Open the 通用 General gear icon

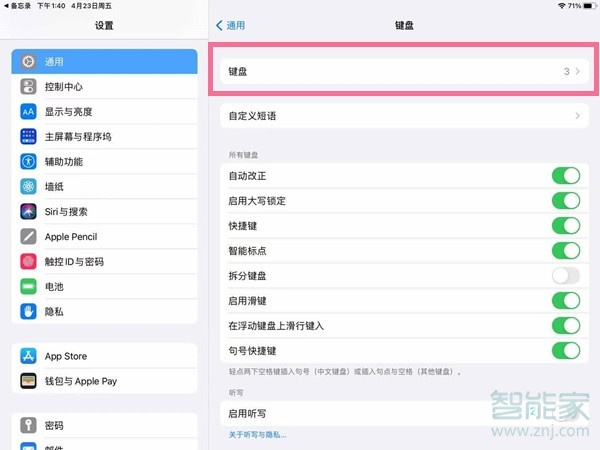(28, 61)
